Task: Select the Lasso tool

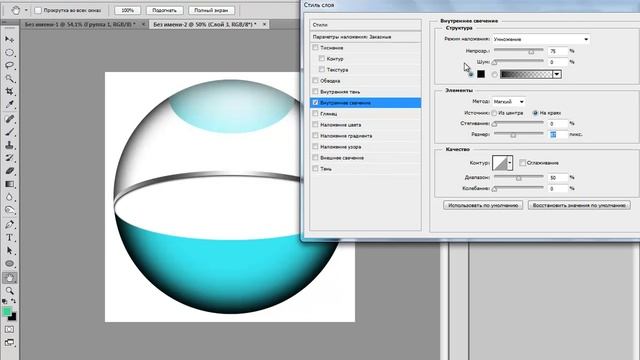Action: (9, 65)
